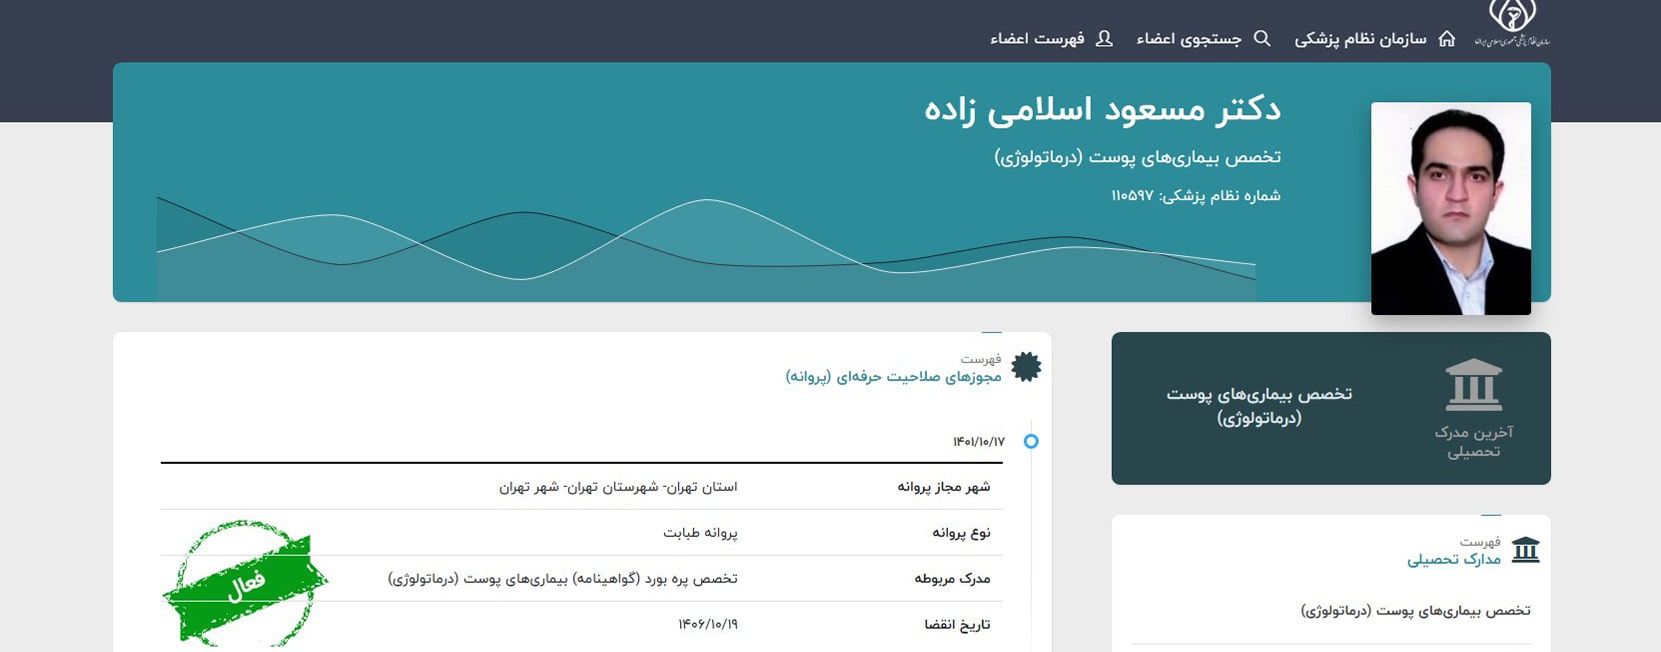Select the doctor's profile photo

[x=1450, y=208]
